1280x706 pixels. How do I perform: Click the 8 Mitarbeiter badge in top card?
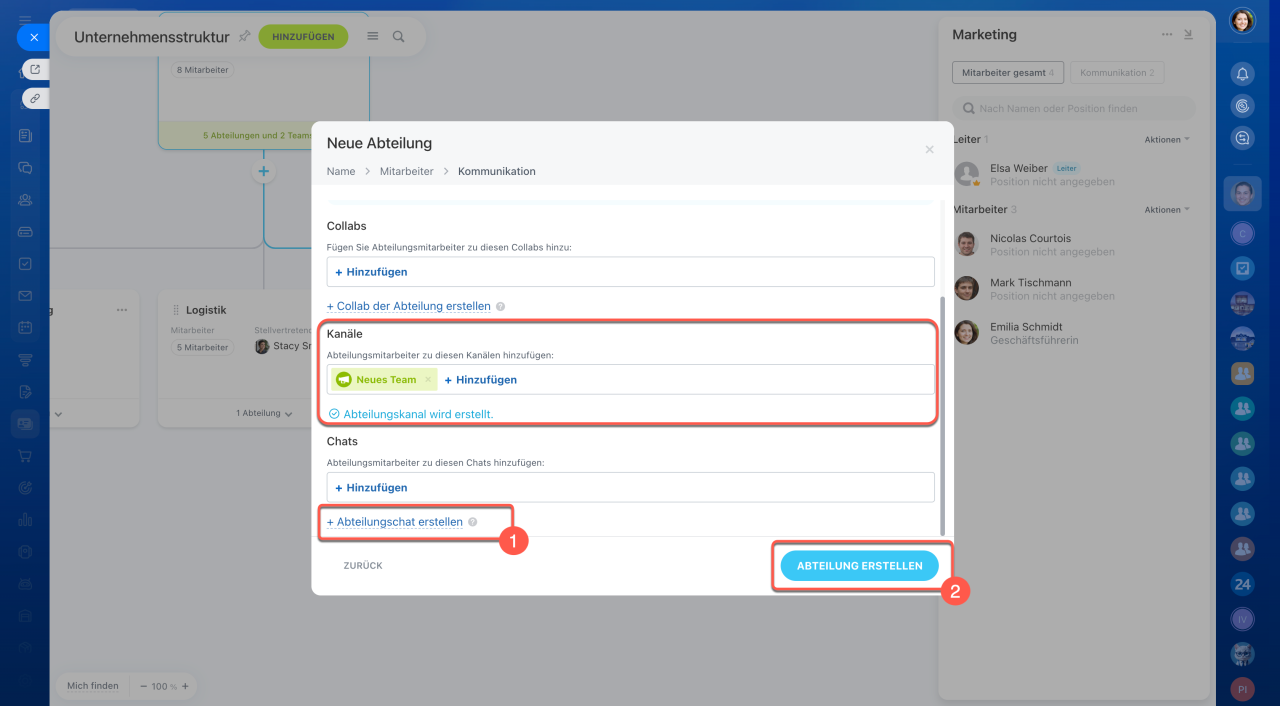203,71
